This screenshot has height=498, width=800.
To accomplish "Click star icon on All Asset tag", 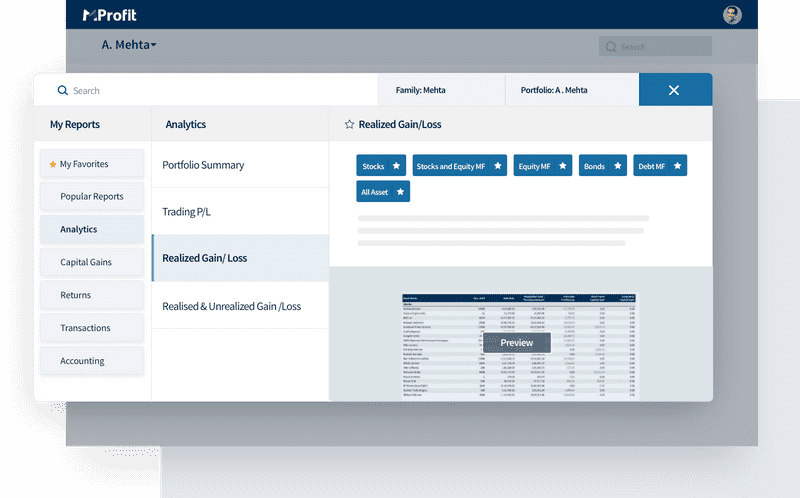I will pyautogui.click(x=400, y=192).
